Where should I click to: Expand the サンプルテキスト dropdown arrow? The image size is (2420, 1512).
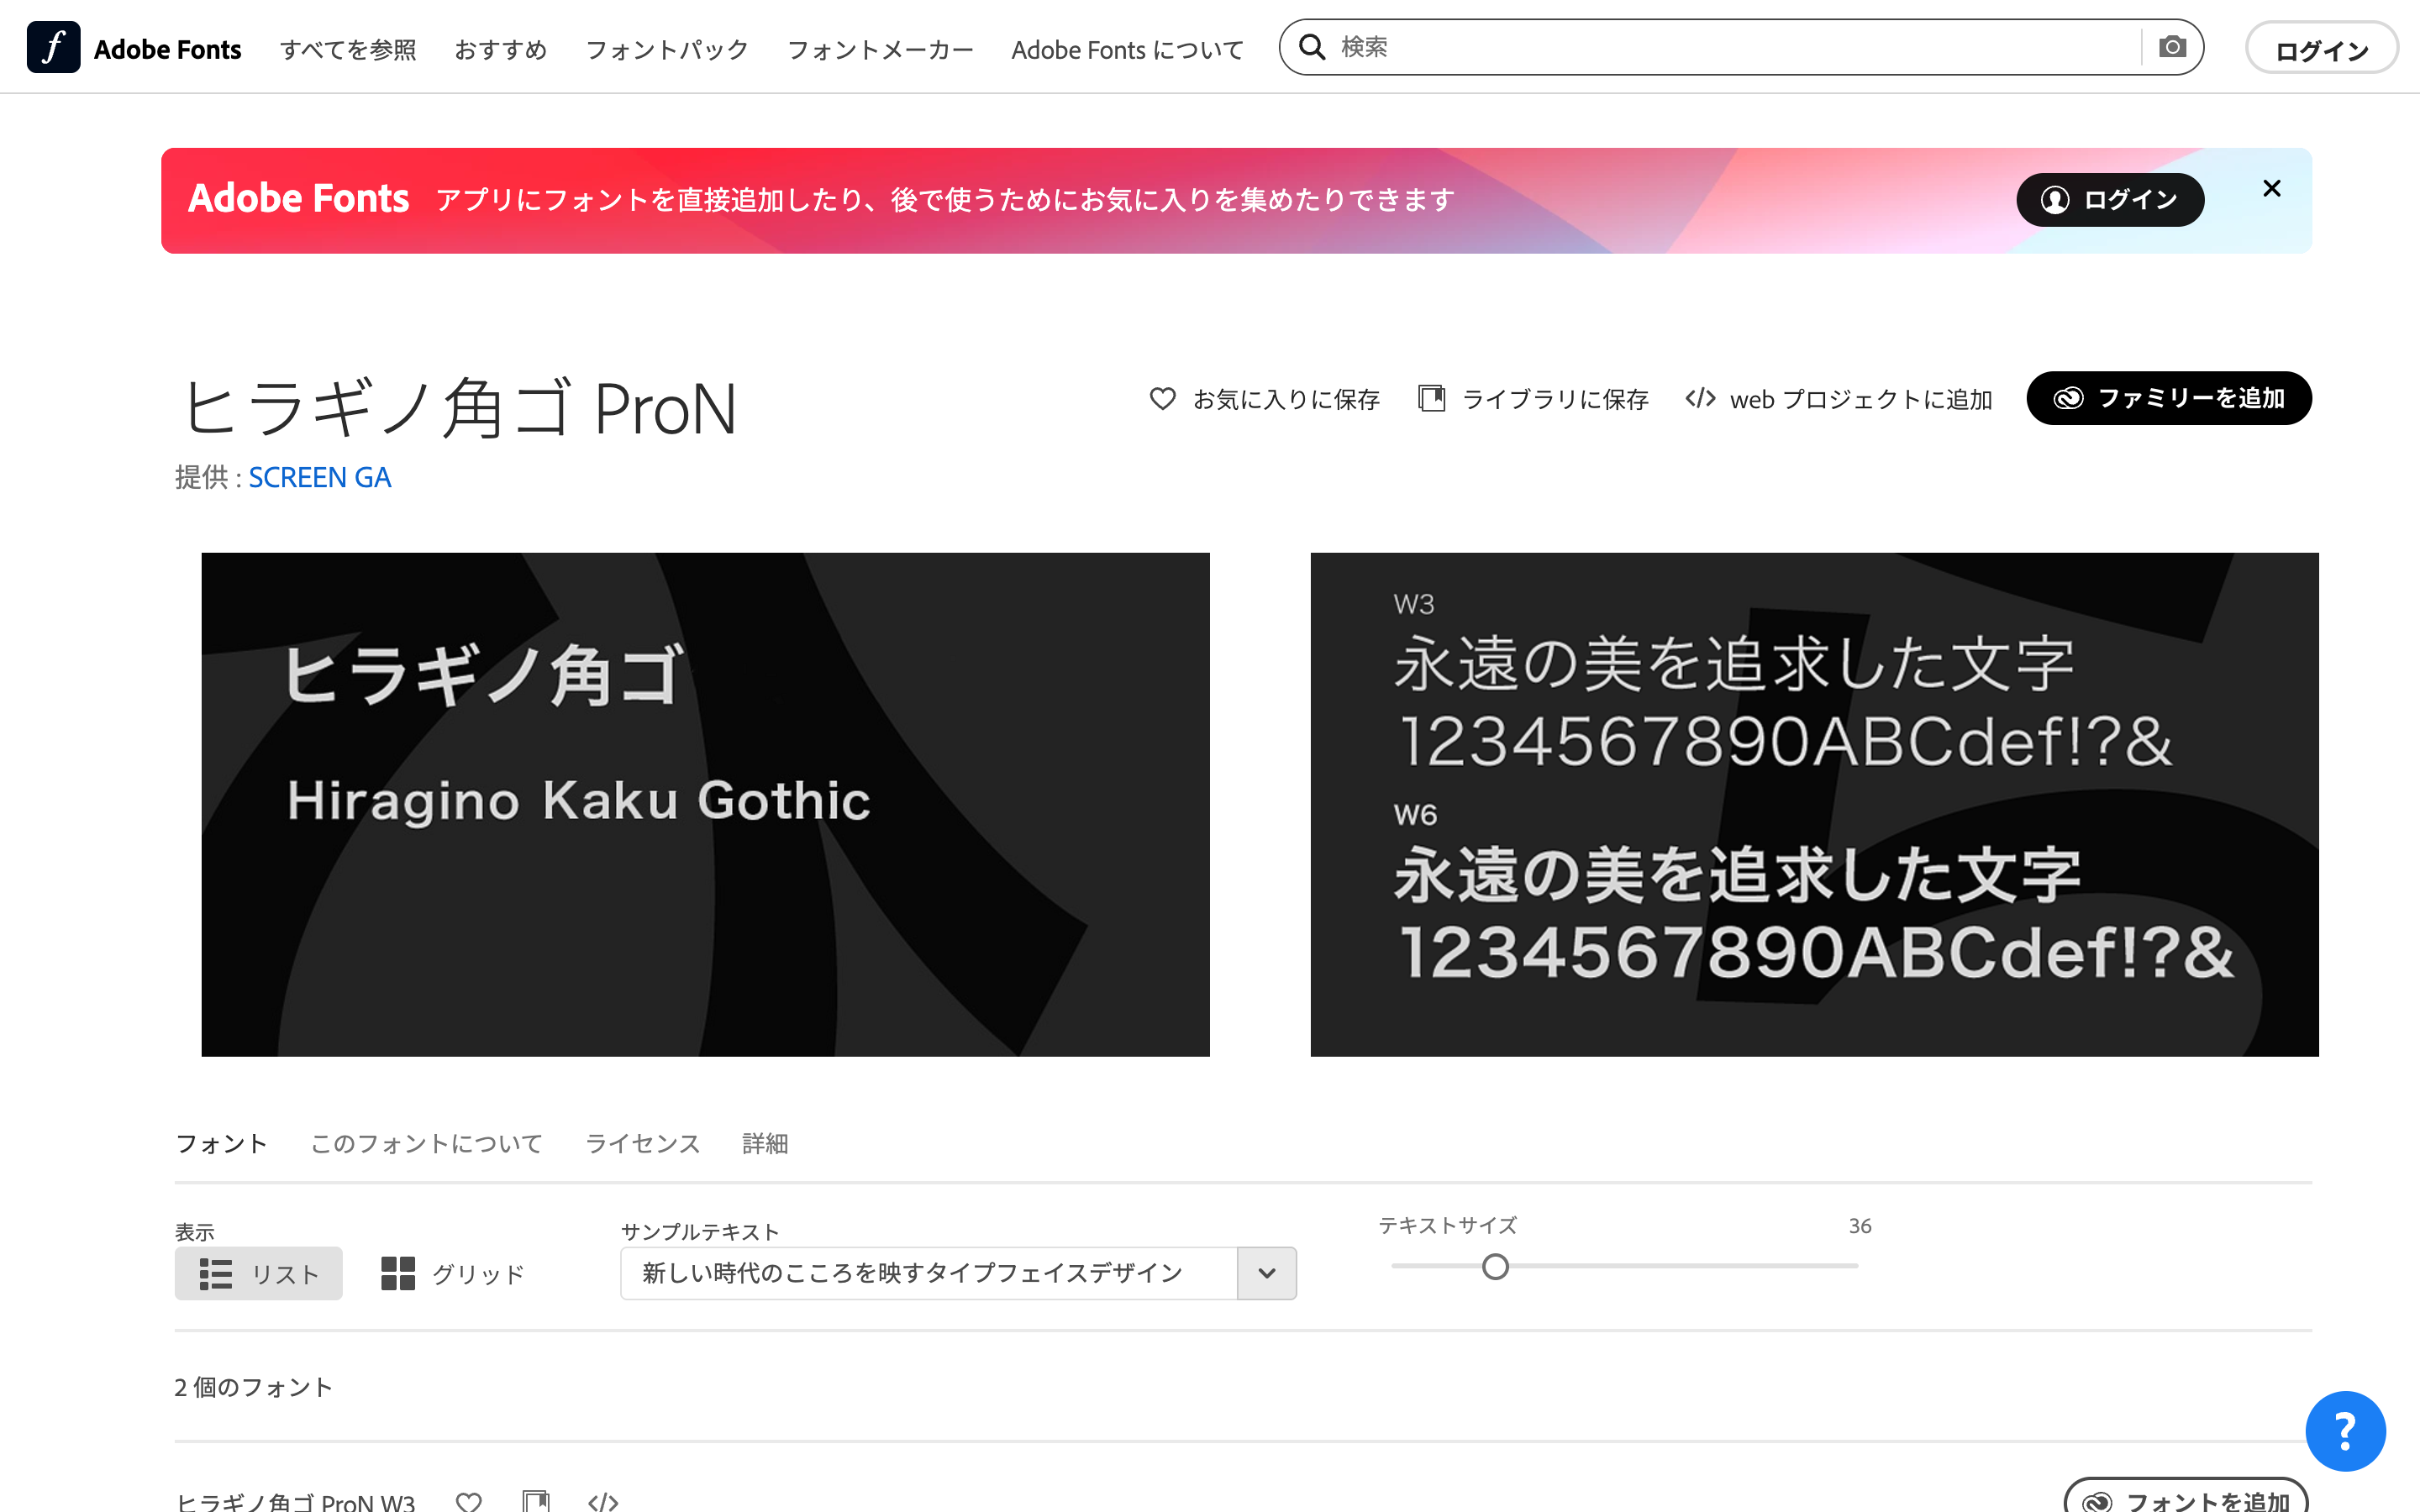[1267, 1273]
